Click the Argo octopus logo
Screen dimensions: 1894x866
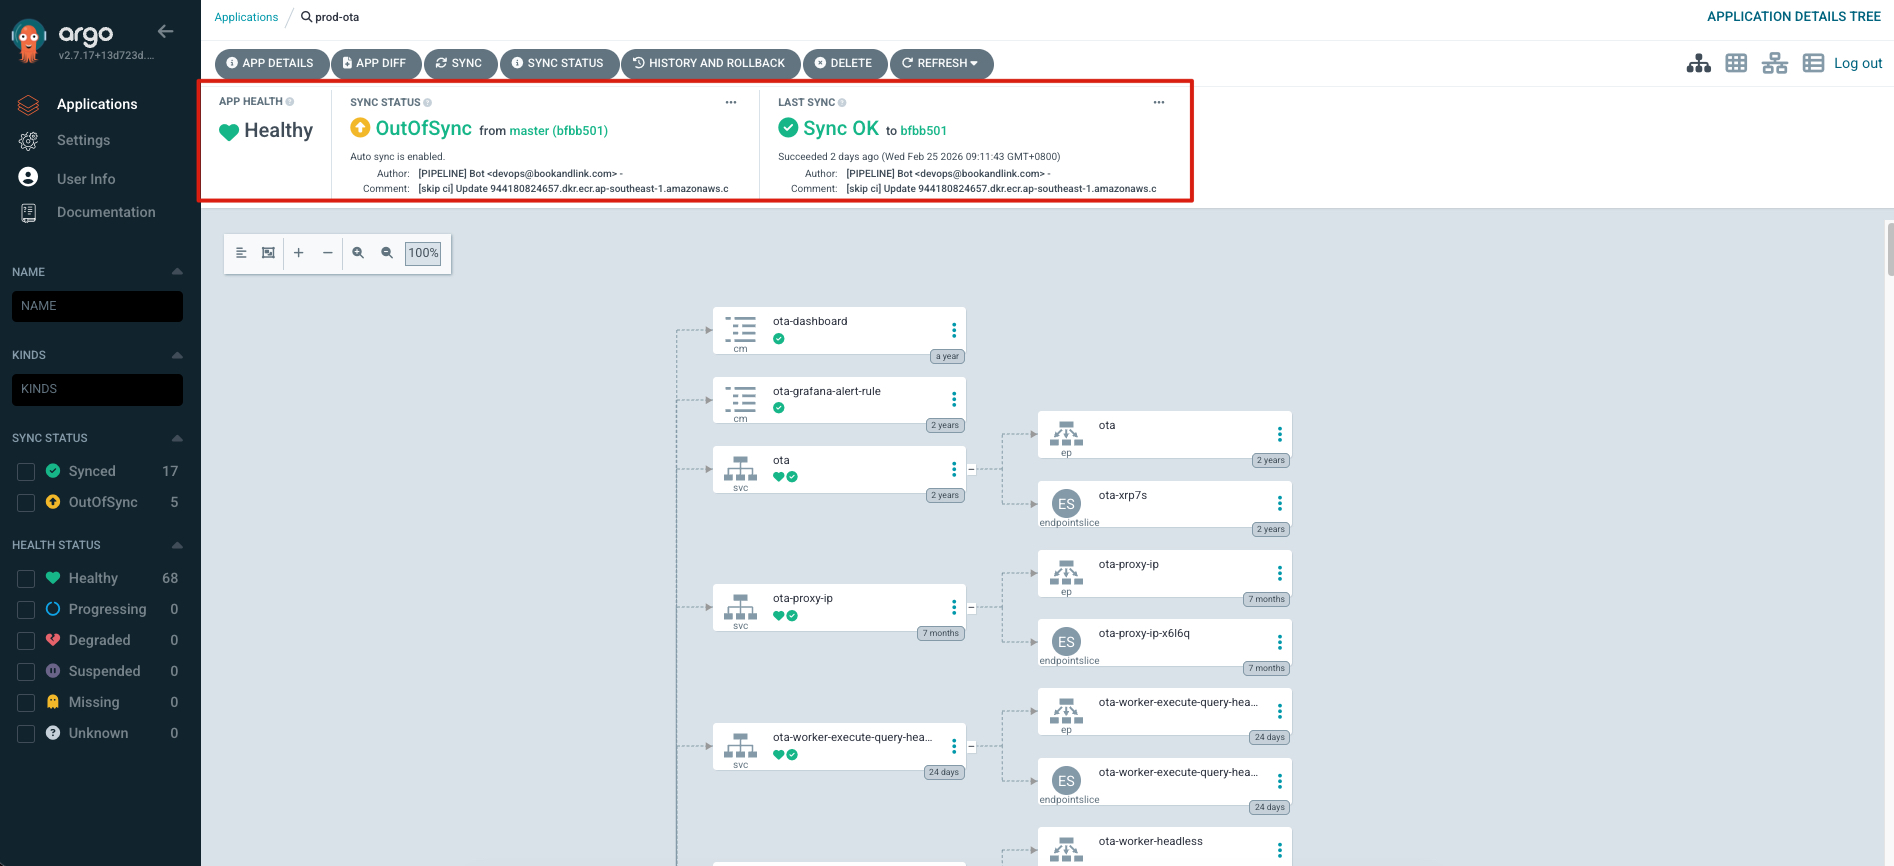click(x=29, y=40)
